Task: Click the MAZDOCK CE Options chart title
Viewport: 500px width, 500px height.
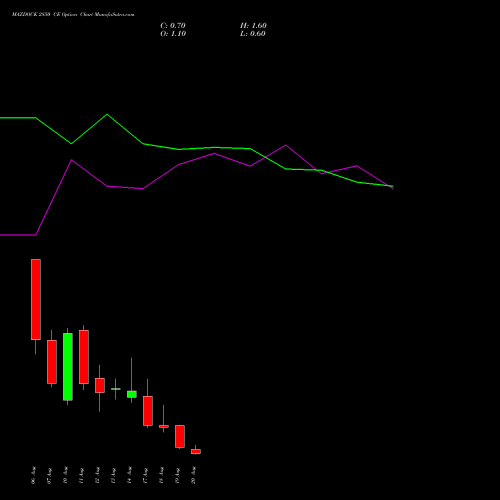Action: pyautogui.click(x=73, y=15)
